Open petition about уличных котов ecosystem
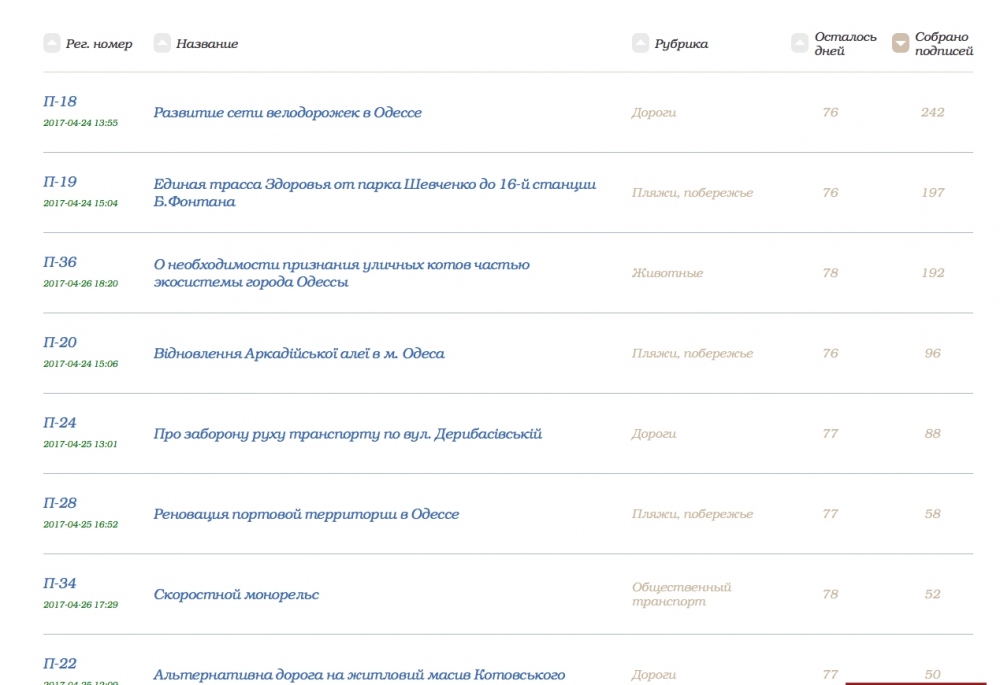 [341, 273]
